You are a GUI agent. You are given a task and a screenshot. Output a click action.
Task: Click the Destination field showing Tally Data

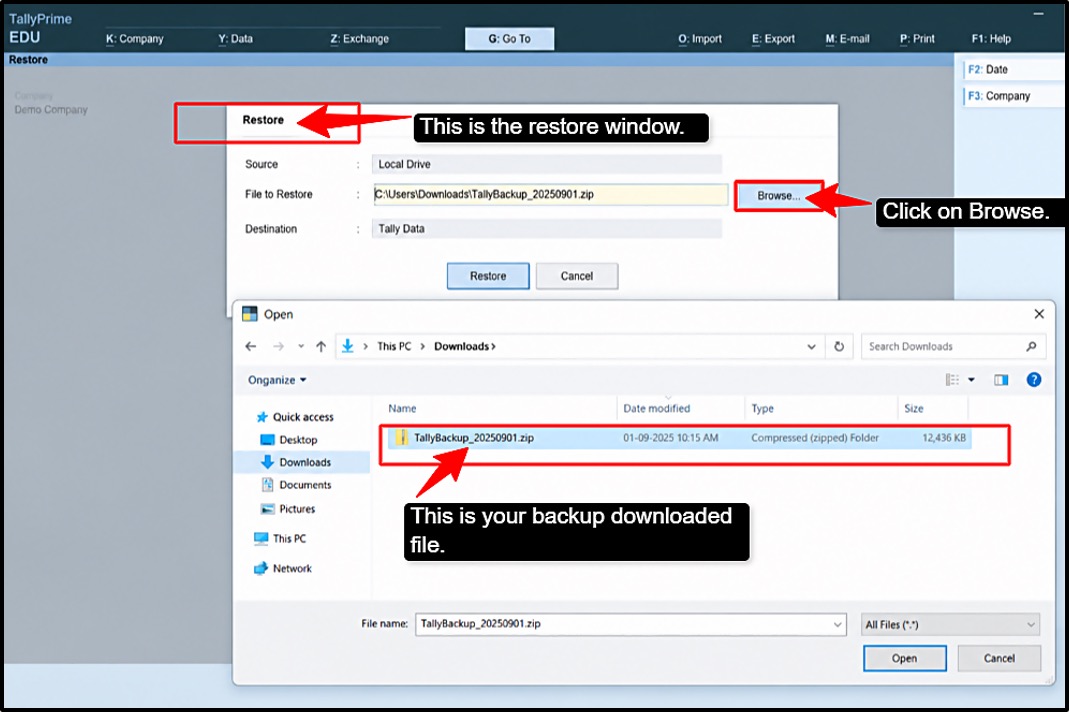tap(547, 229)
